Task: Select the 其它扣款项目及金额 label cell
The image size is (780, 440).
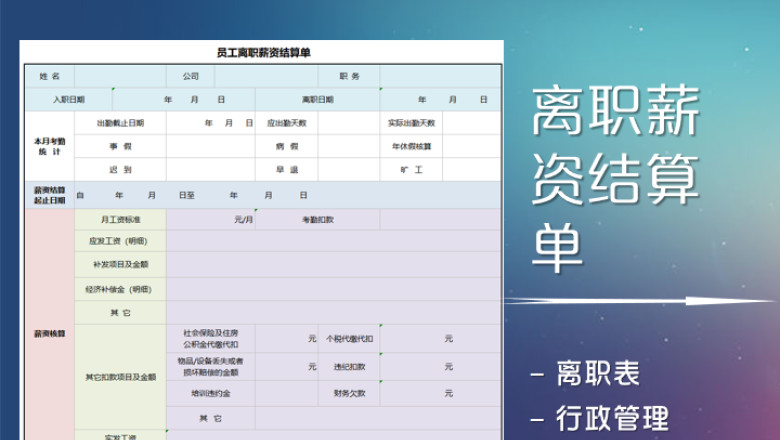Action: click(120, 377)
